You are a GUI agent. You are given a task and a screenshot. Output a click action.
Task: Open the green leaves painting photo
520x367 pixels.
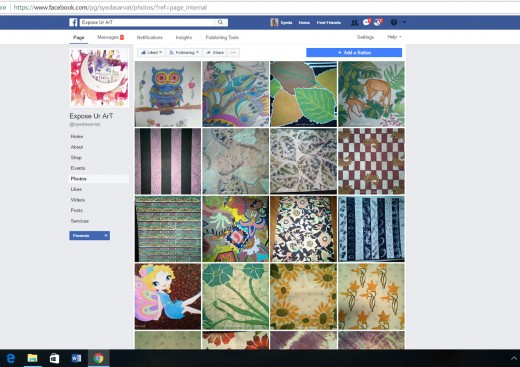[303, 94]
